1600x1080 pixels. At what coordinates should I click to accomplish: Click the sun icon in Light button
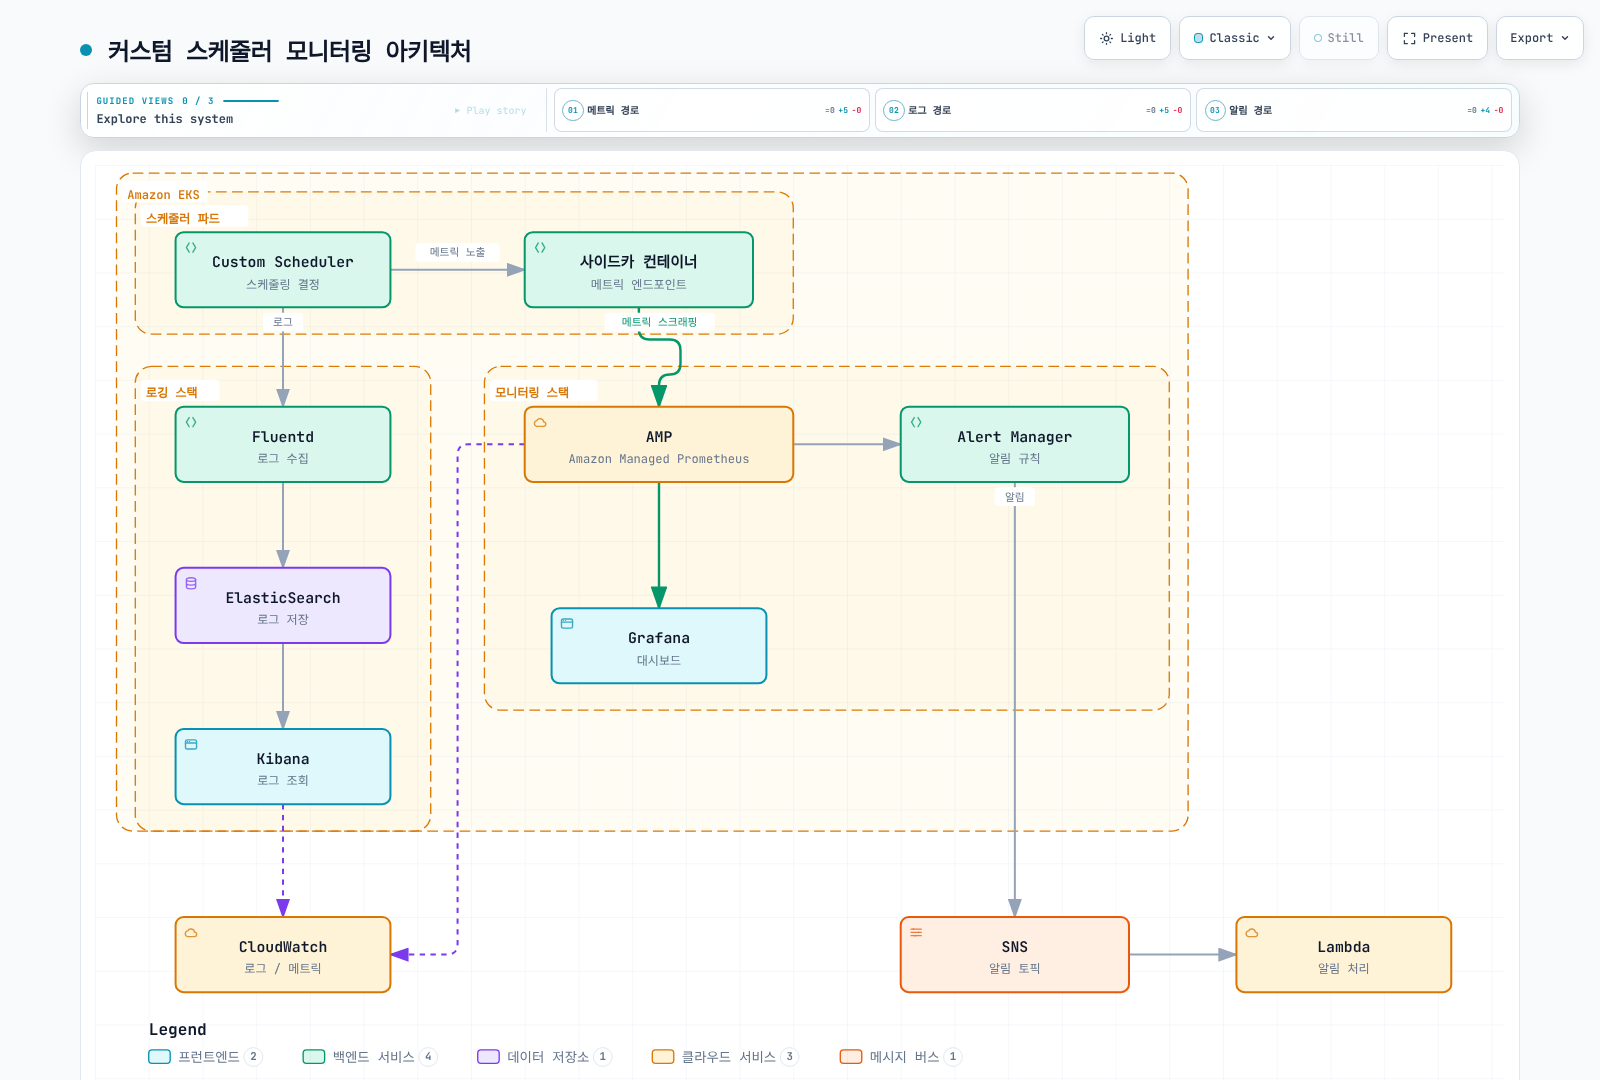[x=1106, y=38]
